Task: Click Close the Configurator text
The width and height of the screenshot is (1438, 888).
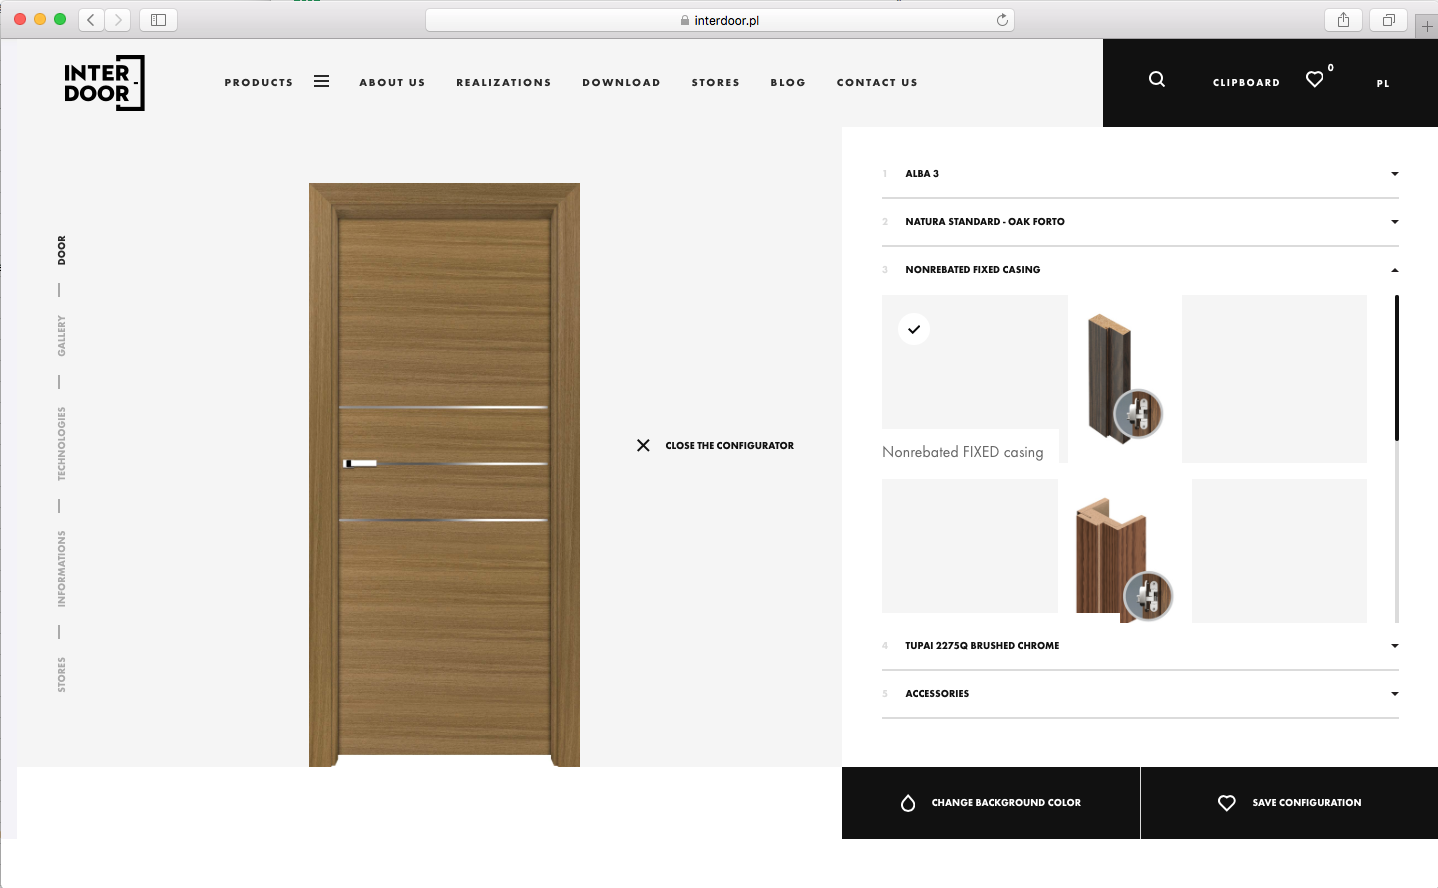Action: (730, 446)
